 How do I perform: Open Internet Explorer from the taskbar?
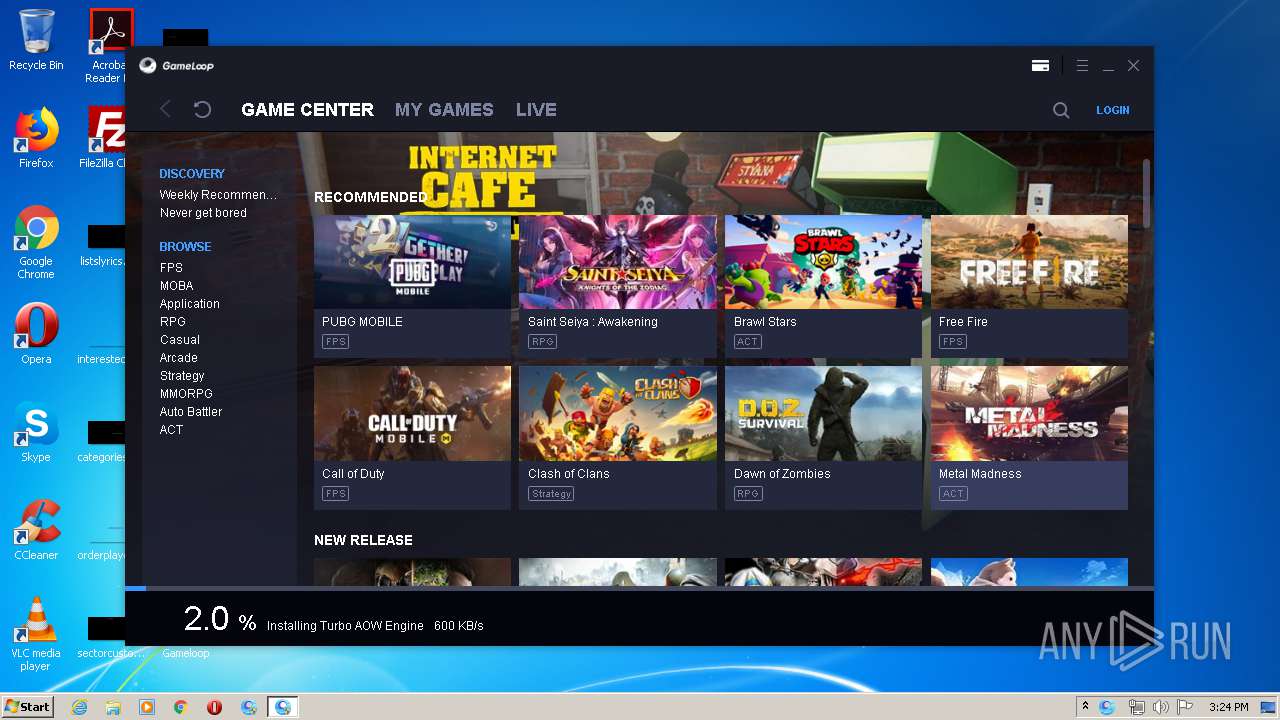tap(79, 707)
